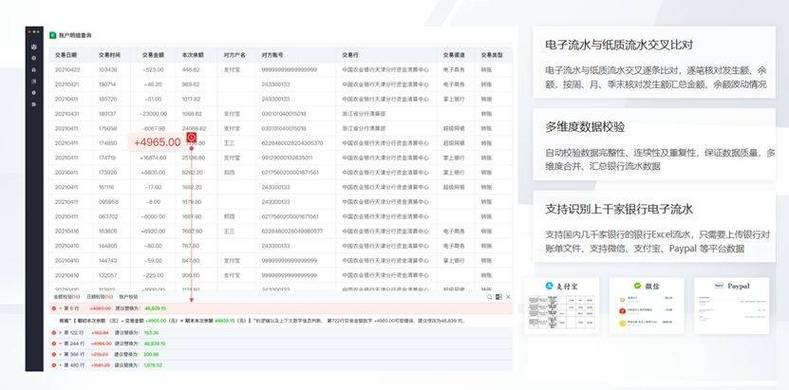Click transaction time cell 063702
Image resolution: width=789 pixels, height=390 pixels.
coord(108,216)
